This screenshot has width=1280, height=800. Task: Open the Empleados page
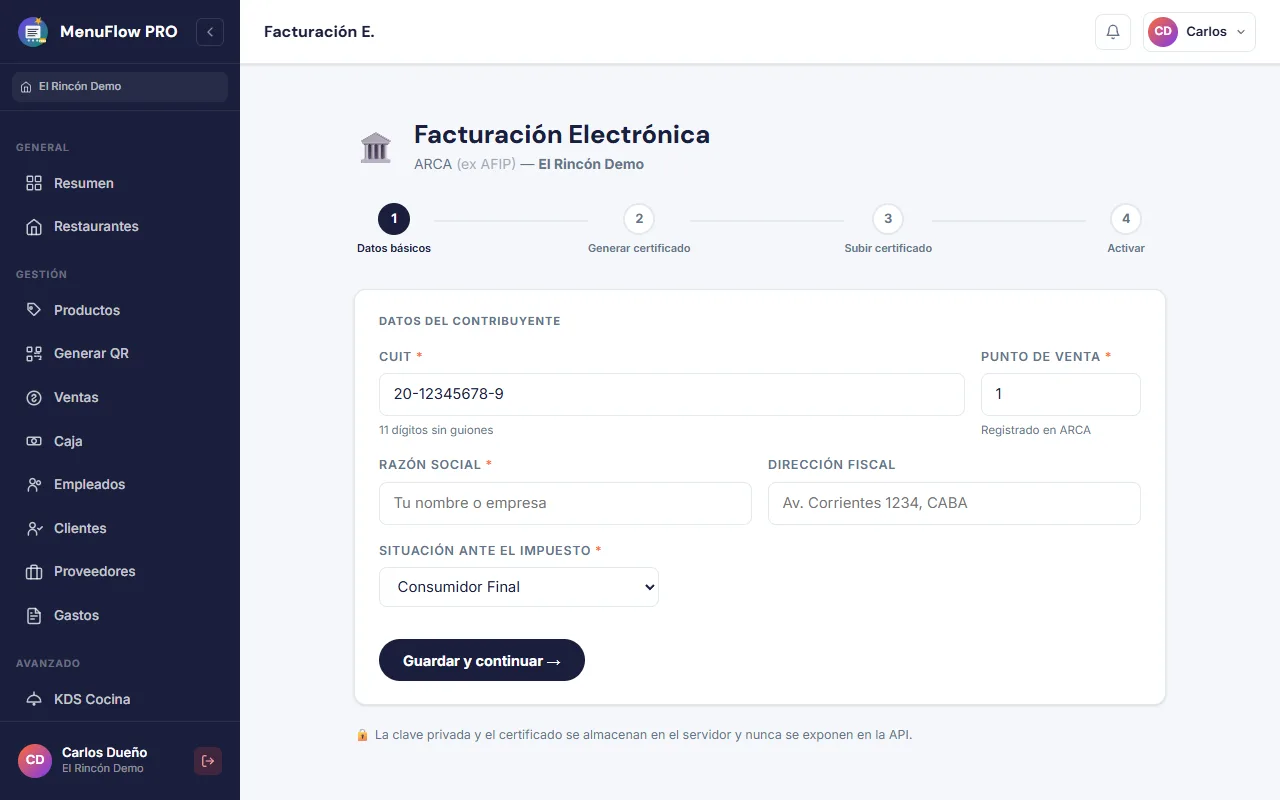(120, 485)
